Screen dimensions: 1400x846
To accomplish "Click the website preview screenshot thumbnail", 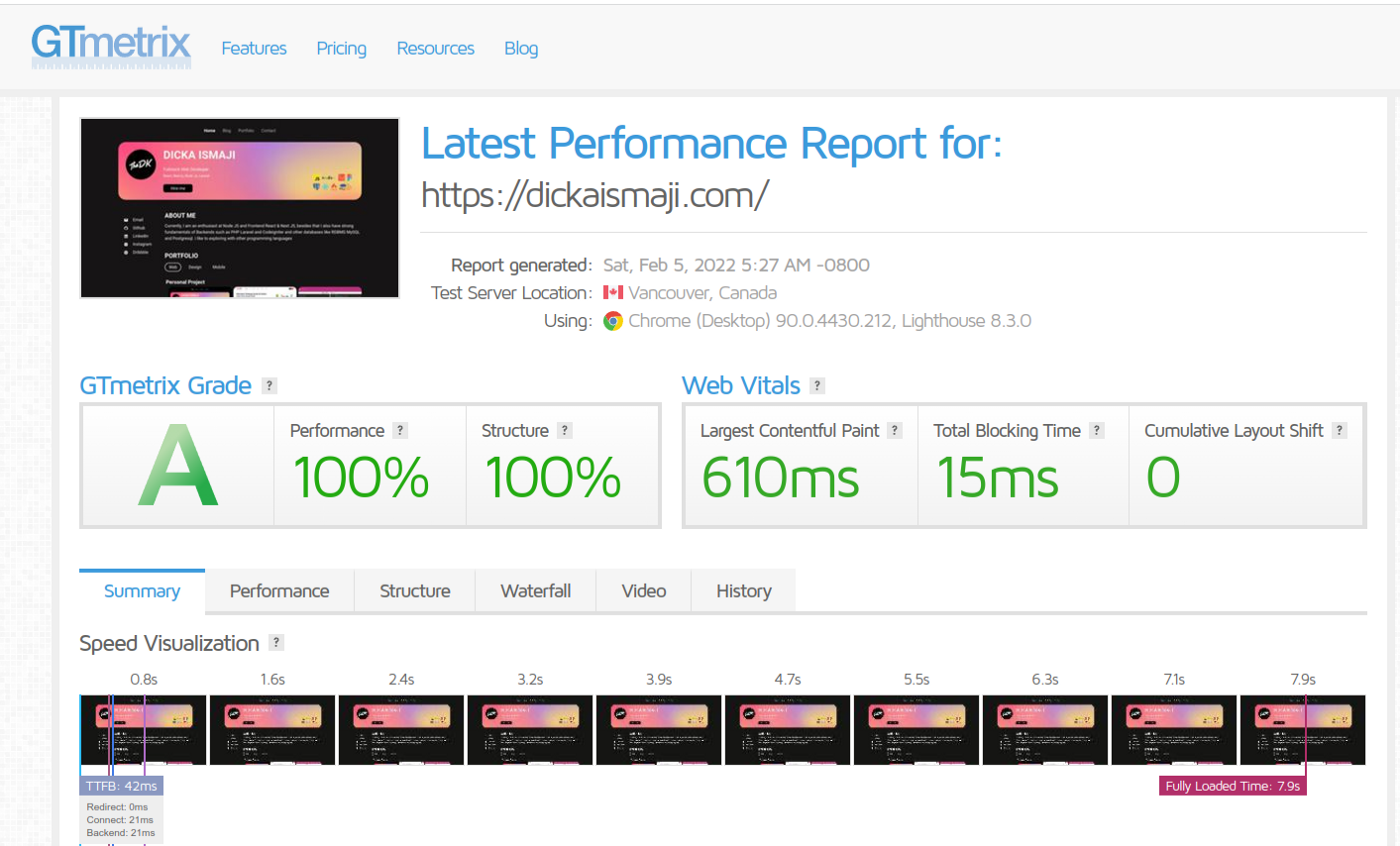I will tap(238, 207).
